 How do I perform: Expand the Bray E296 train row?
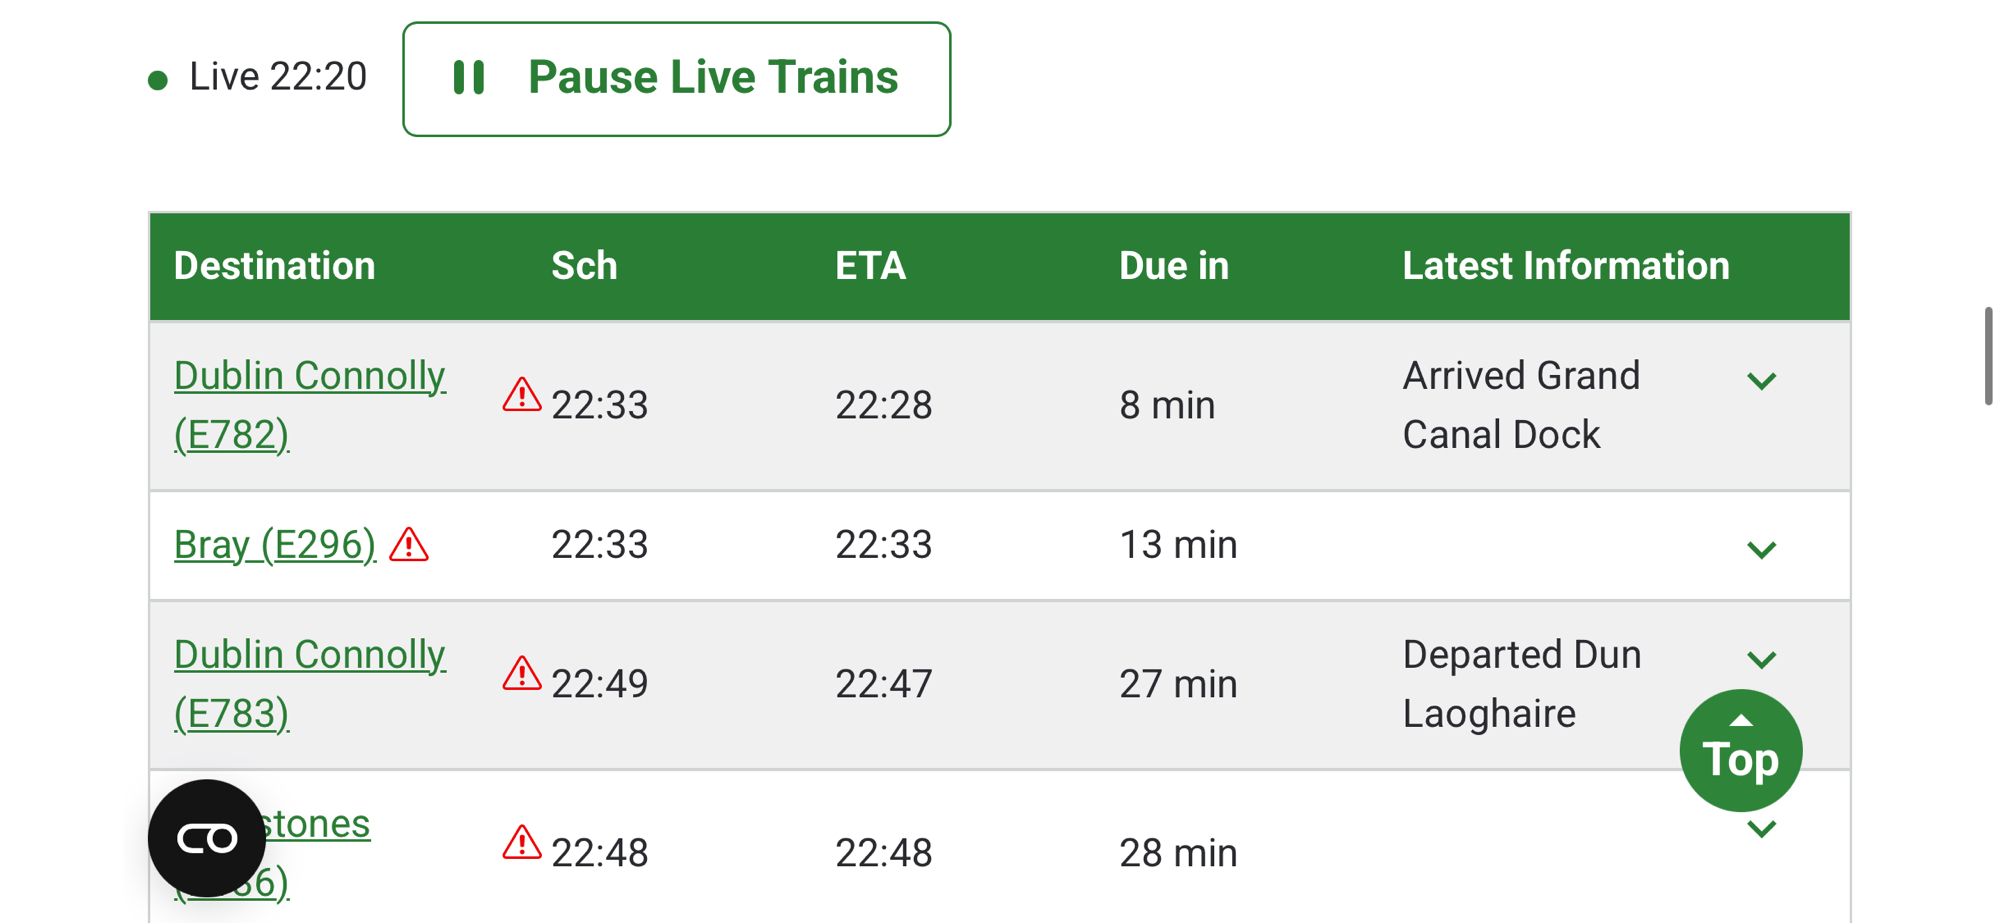[x=1761, y=550]
